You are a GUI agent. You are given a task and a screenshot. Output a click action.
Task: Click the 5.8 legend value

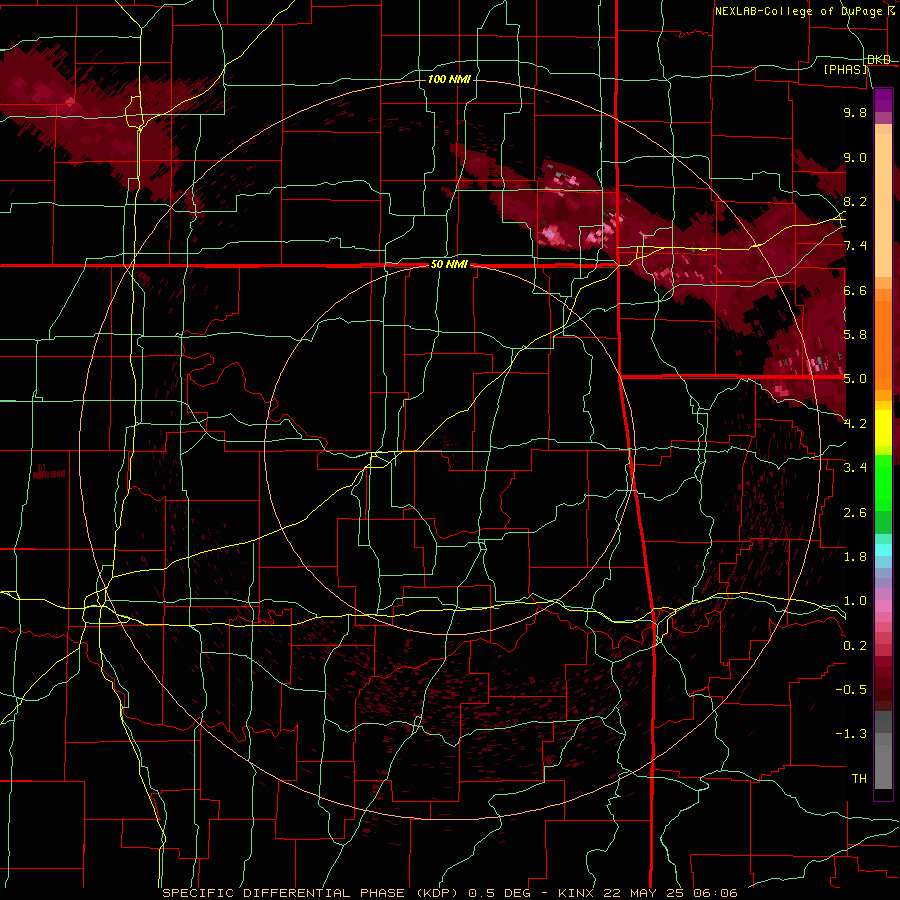tap(855, 335)
